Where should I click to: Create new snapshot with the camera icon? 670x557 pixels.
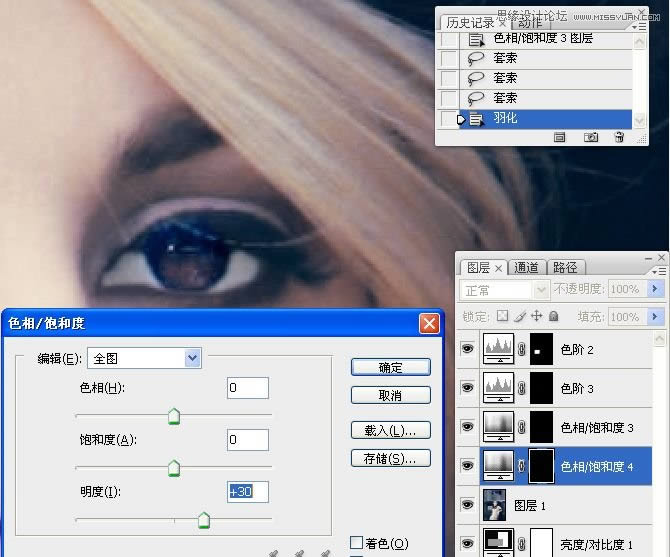click(x=591, y=137)
